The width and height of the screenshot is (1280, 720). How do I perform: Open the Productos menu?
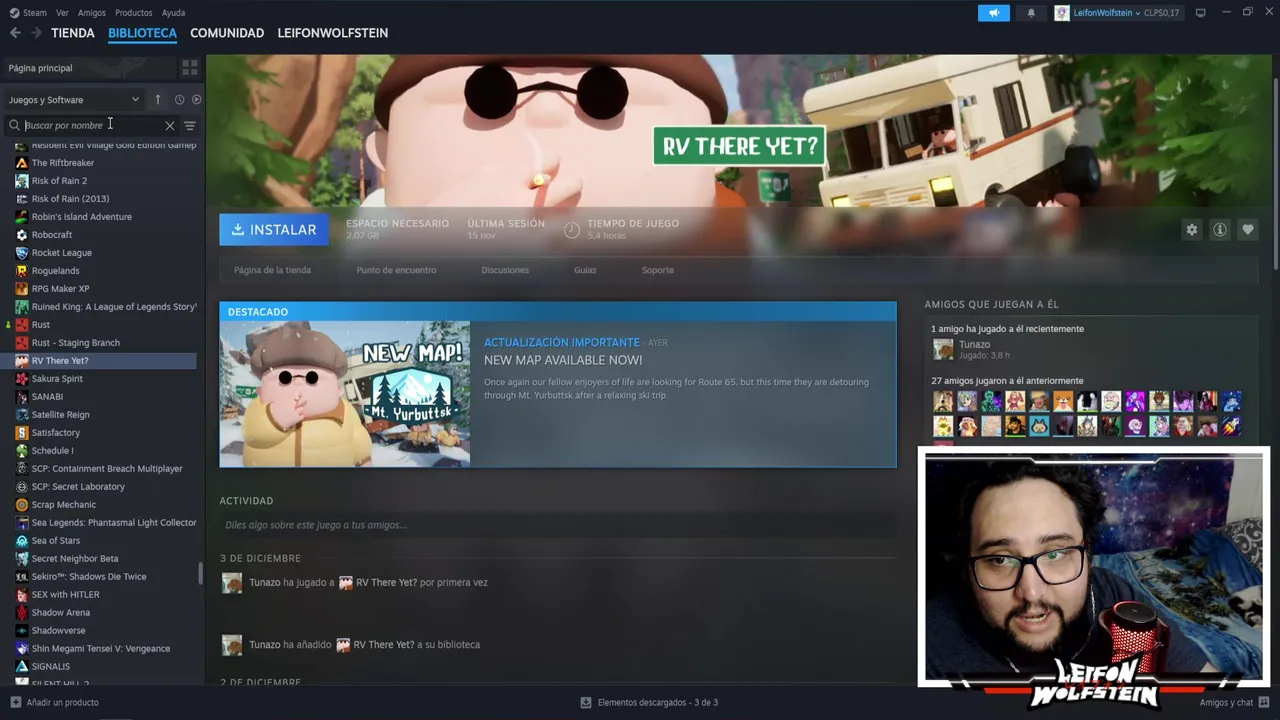[x=133, y=13]
